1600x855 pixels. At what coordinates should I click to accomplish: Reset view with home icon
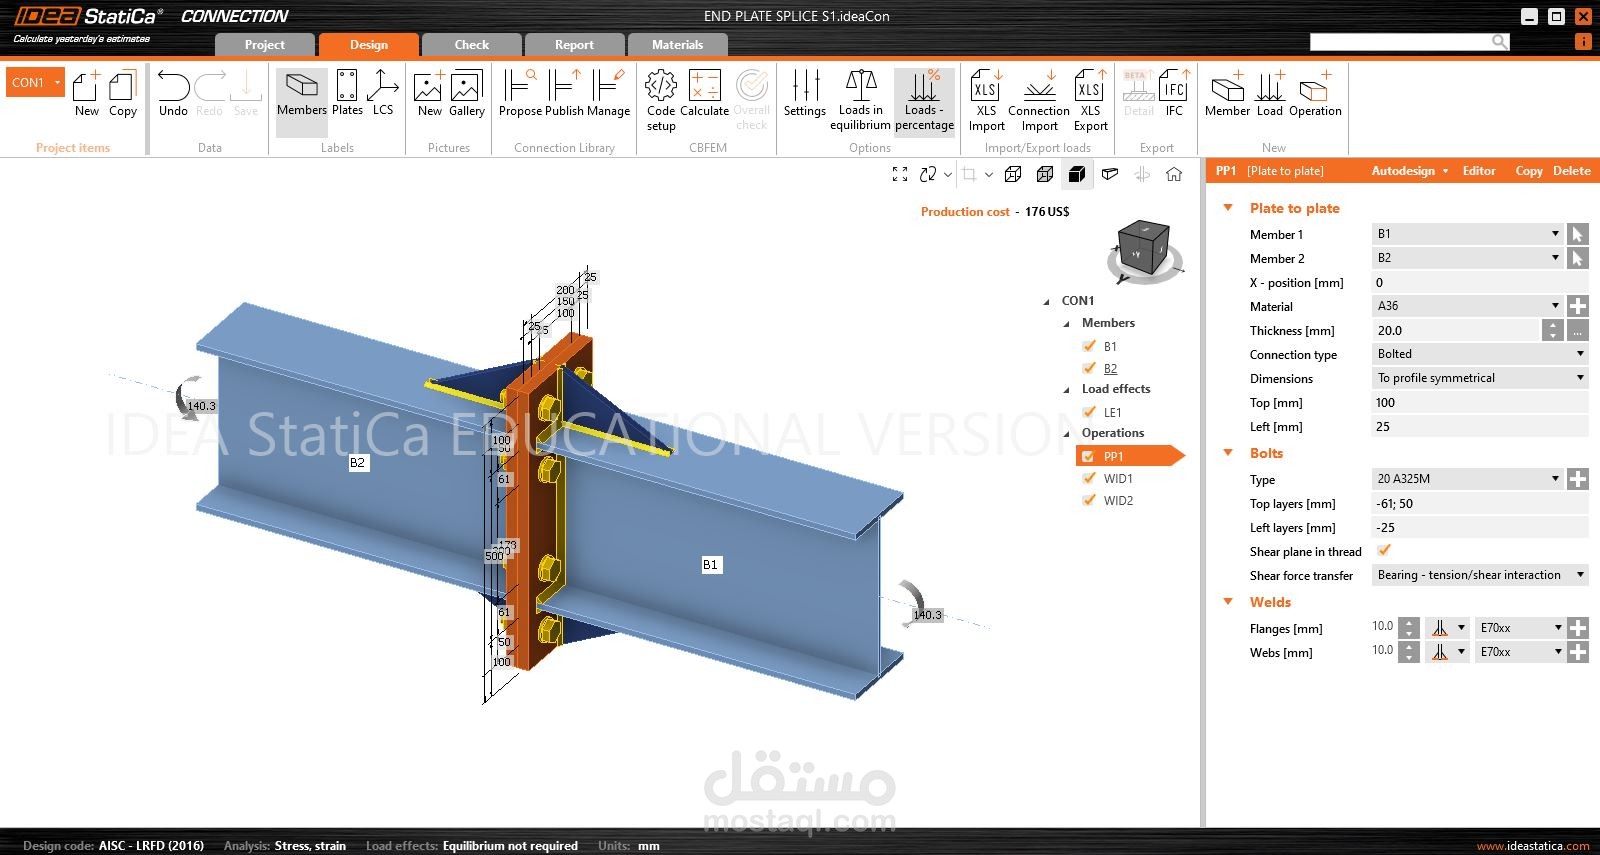pyautogui.click(x=1174, y=174)
